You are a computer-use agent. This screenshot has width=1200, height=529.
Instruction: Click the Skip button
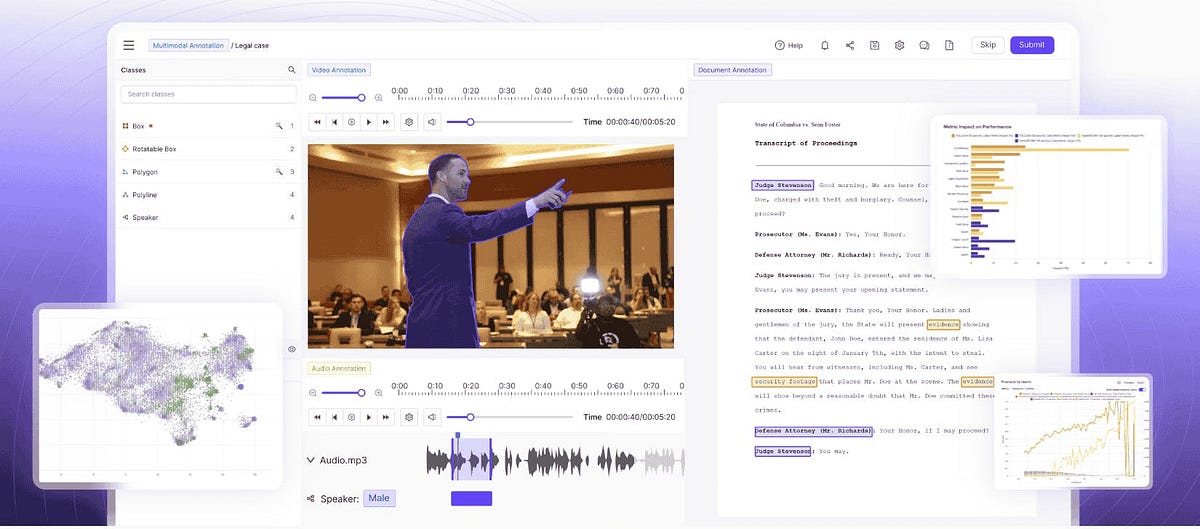click(988, 45)
